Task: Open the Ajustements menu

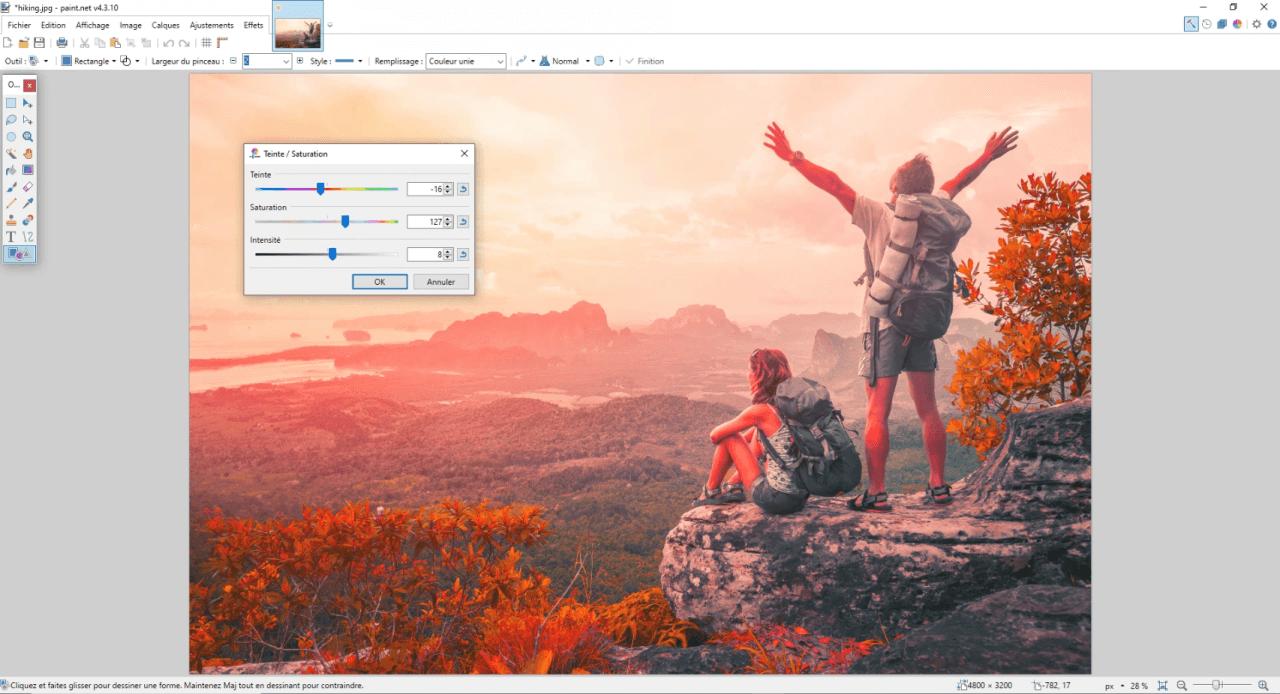Action: coord(211,25)
